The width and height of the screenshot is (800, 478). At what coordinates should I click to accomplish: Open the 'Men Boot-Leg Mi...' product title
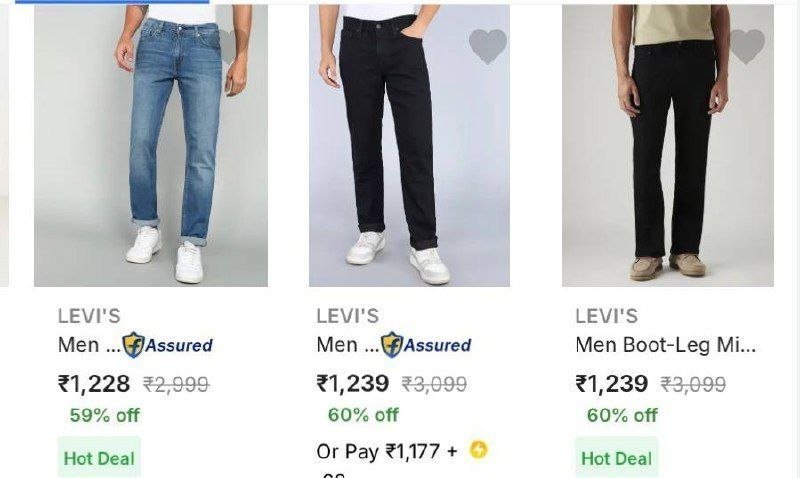pos(666,345)
